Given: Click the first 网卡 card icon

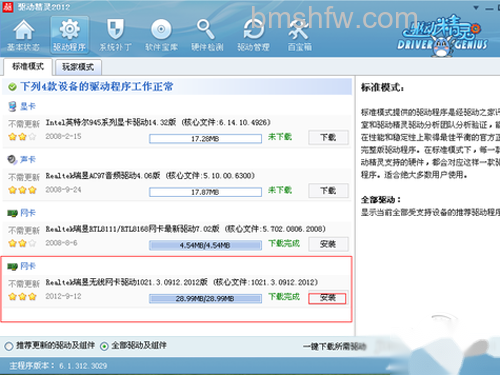Looking at the screenshot, I should tap(12, 213).
